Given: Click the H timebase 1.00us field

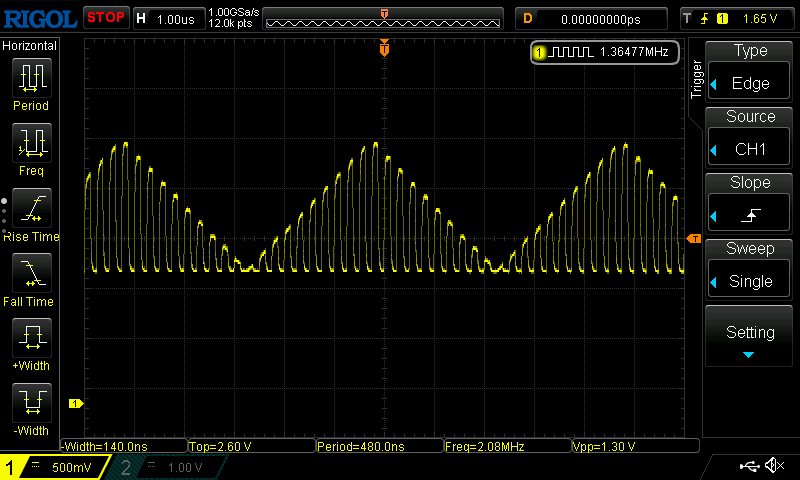Looking at the screenshot, I should point(169,19).
